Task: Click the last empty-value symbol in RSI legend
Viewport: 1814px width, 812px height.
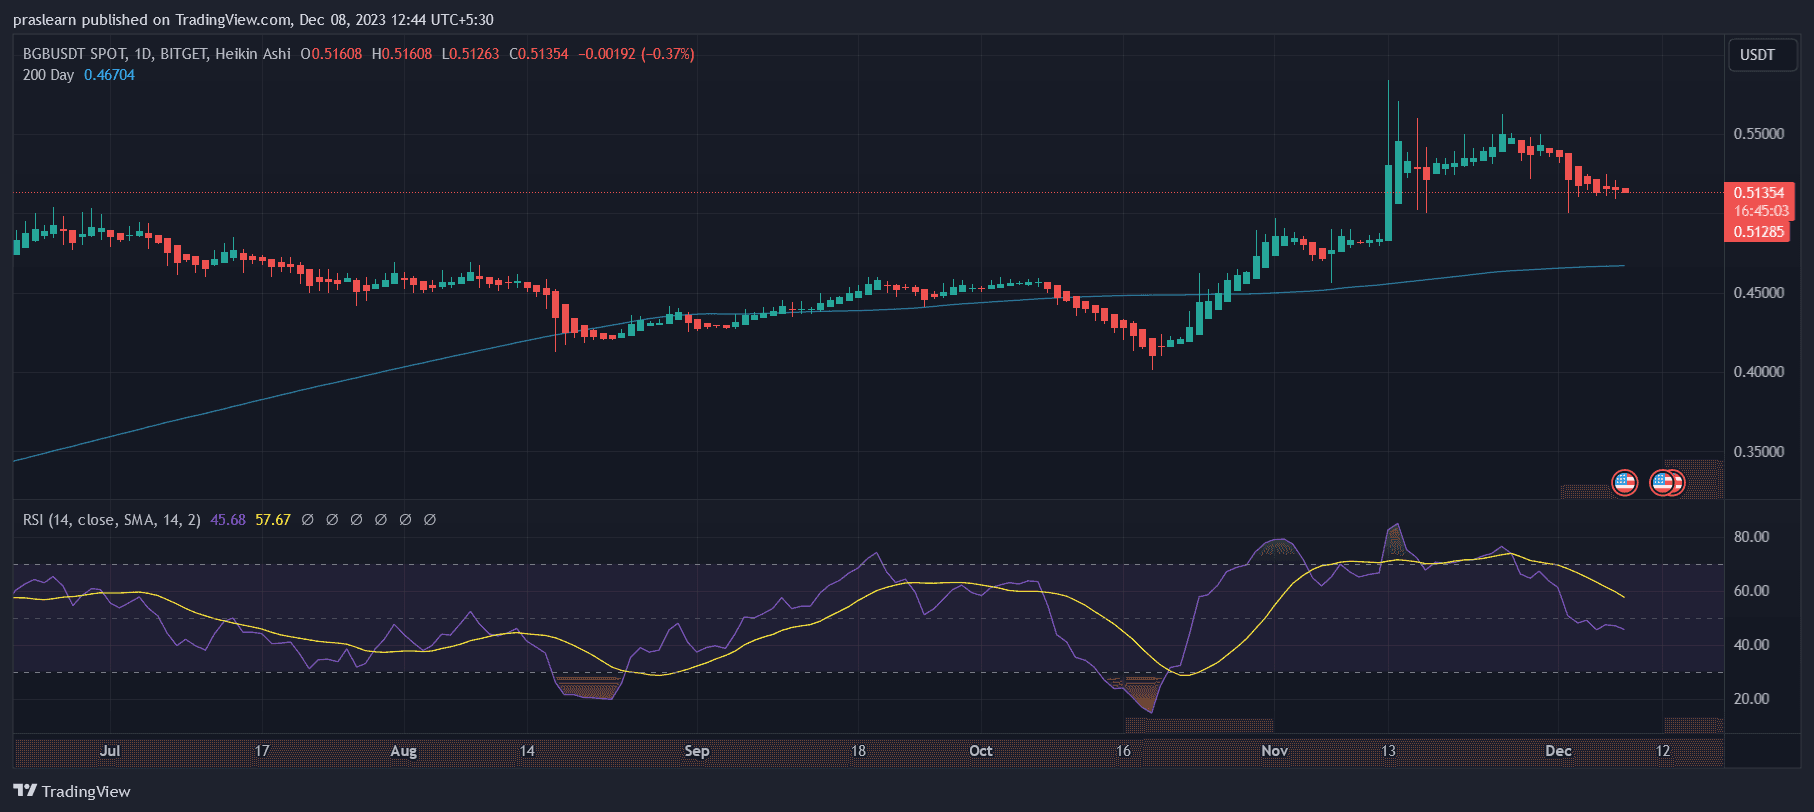Action: (x=430, y=520)
